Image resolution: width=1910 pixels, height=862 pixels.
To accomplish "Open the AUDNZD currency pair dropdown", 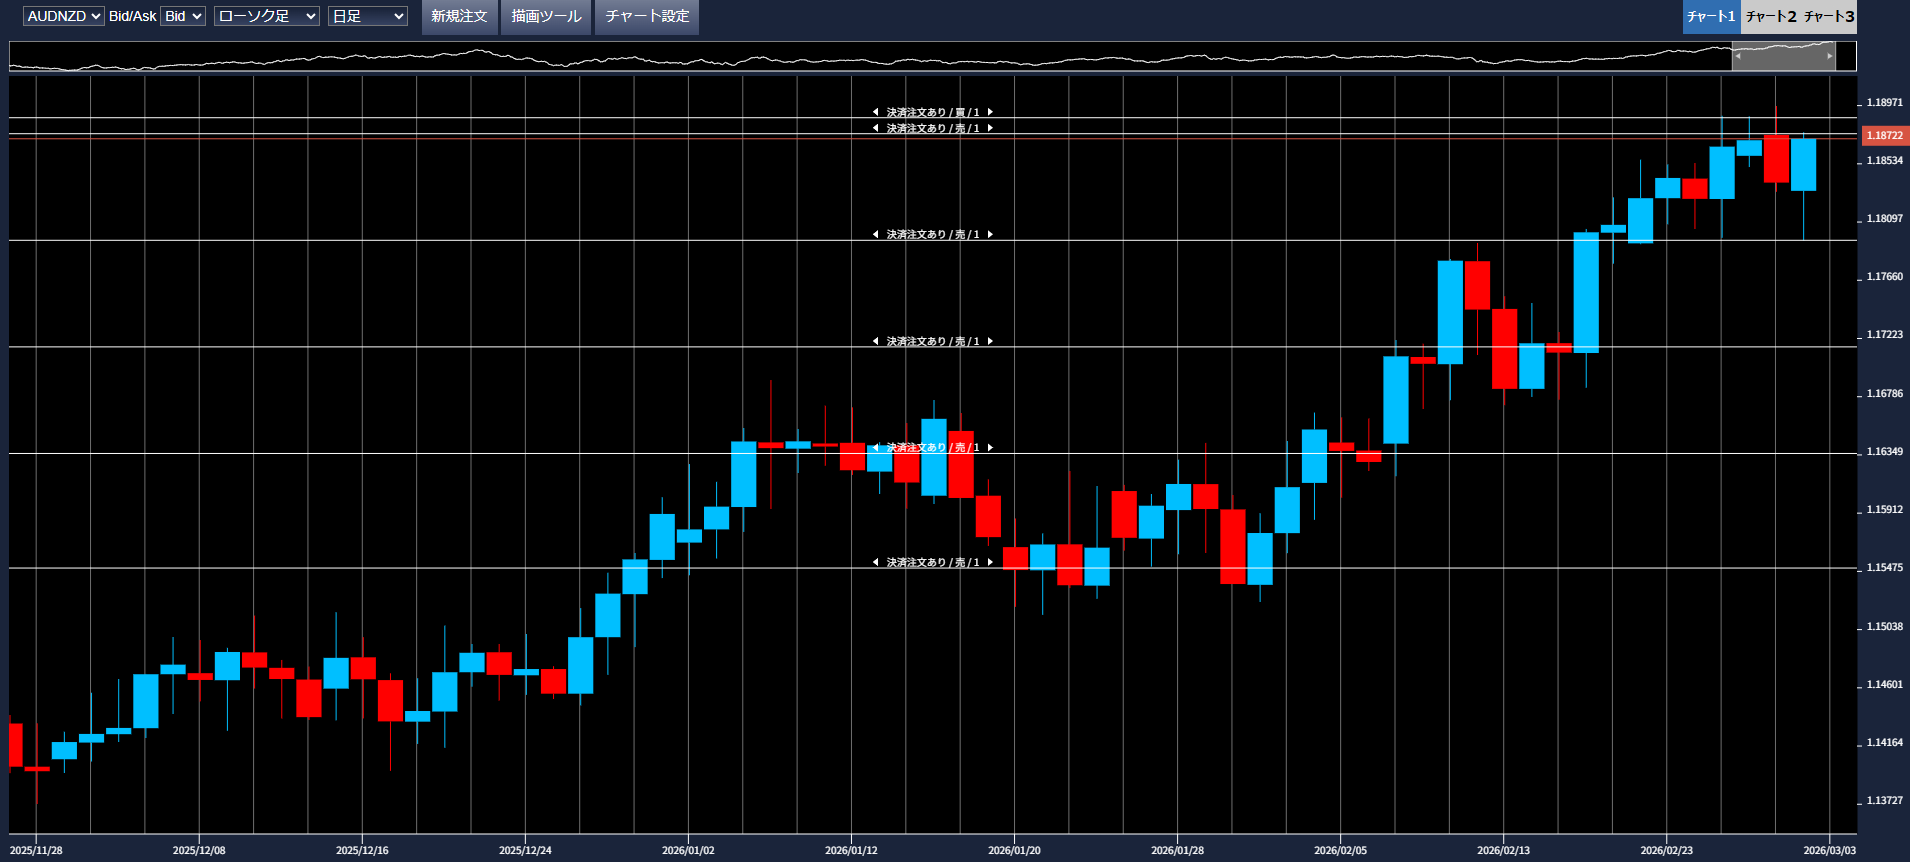I will (x=63, y=16).
